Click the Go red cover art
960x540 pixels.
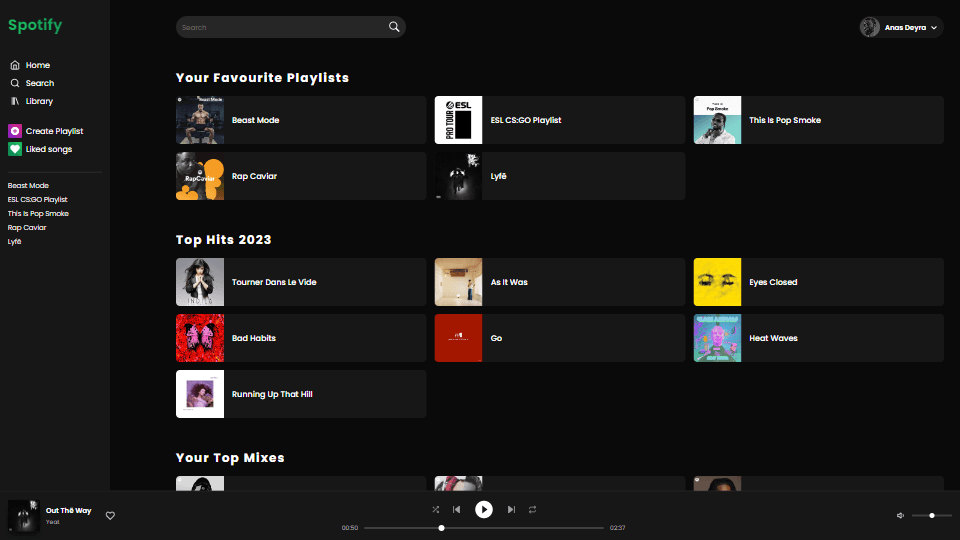pos(459,338)
